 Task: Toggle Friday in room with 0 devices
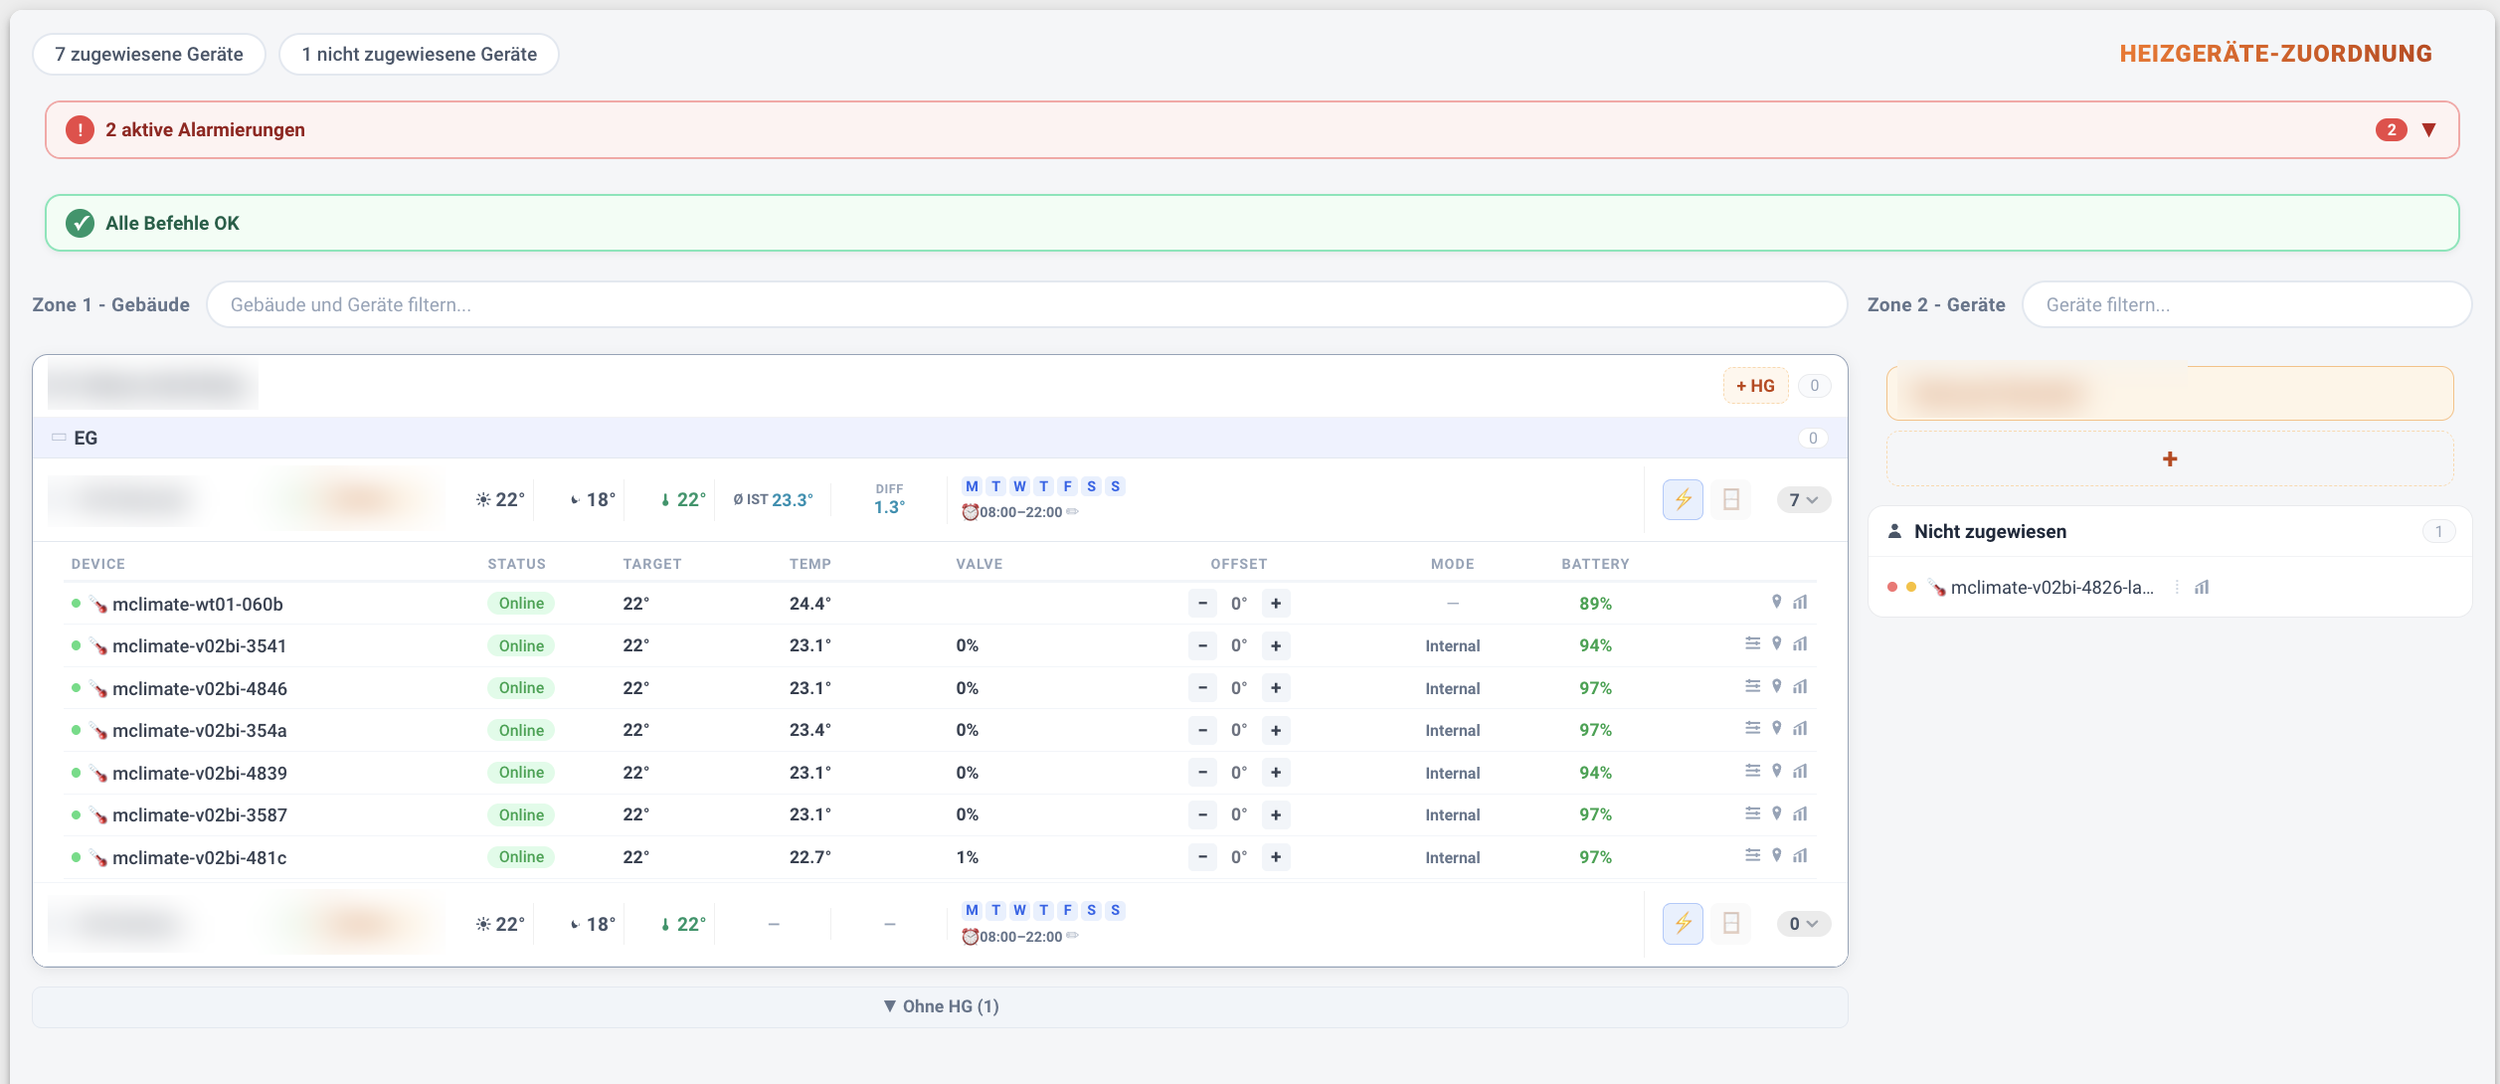1067,910
